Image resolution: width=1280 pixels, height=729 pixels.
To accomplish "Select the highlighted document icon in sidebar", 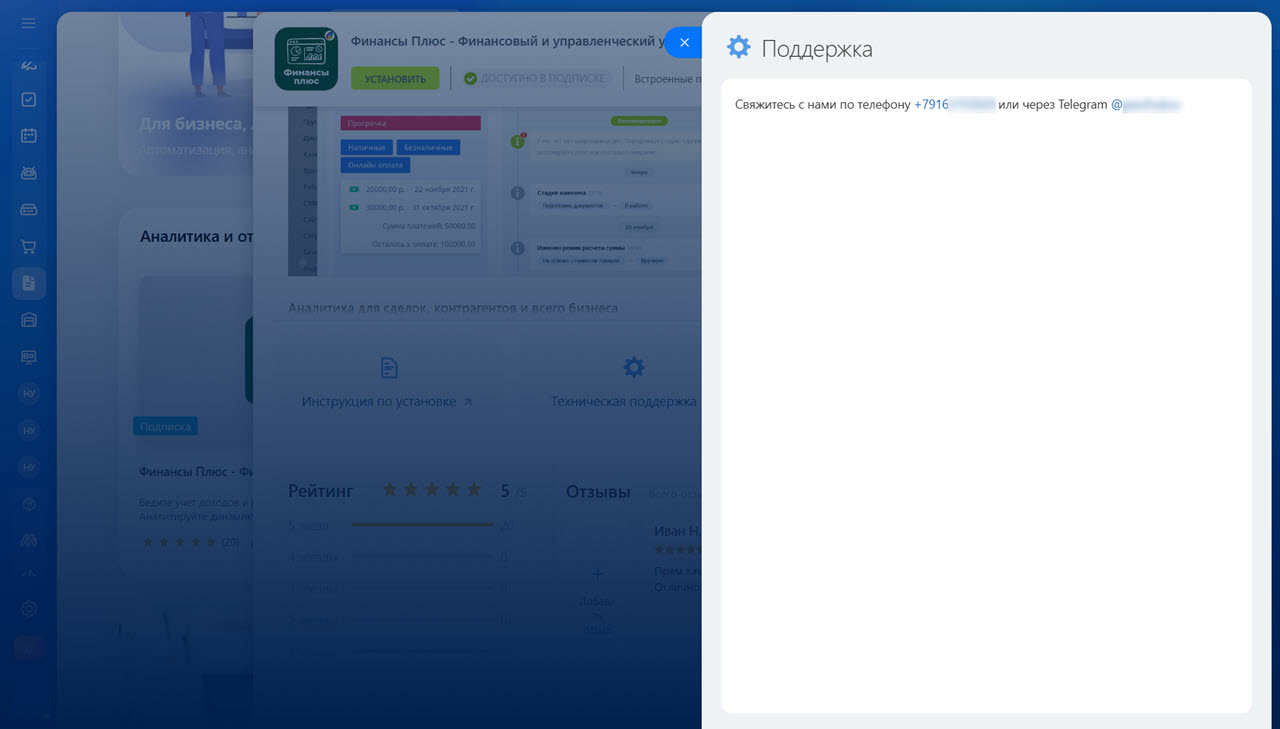I will 29,283.
